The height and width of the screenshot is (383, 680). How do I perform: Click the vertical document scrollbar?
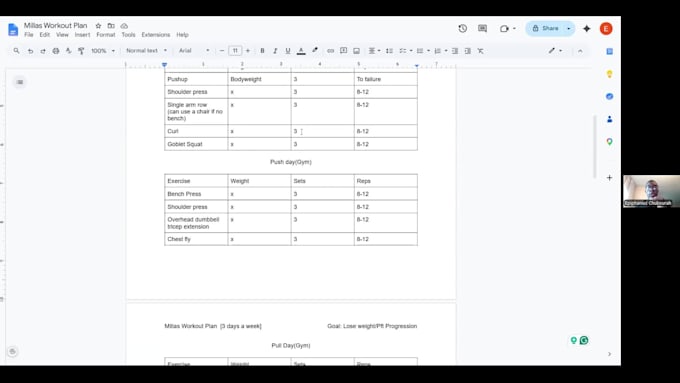(x=594, y=146)
